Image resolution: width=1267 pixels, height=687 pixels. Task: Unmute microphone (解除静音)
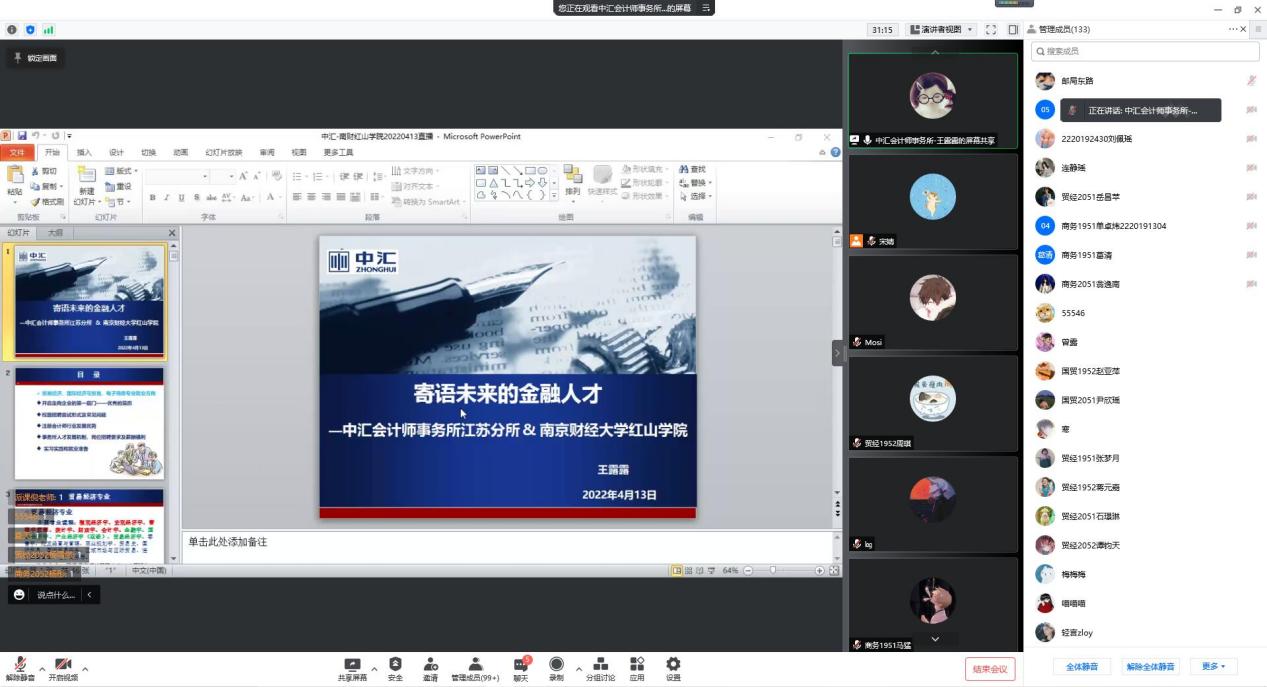point(20,667)
